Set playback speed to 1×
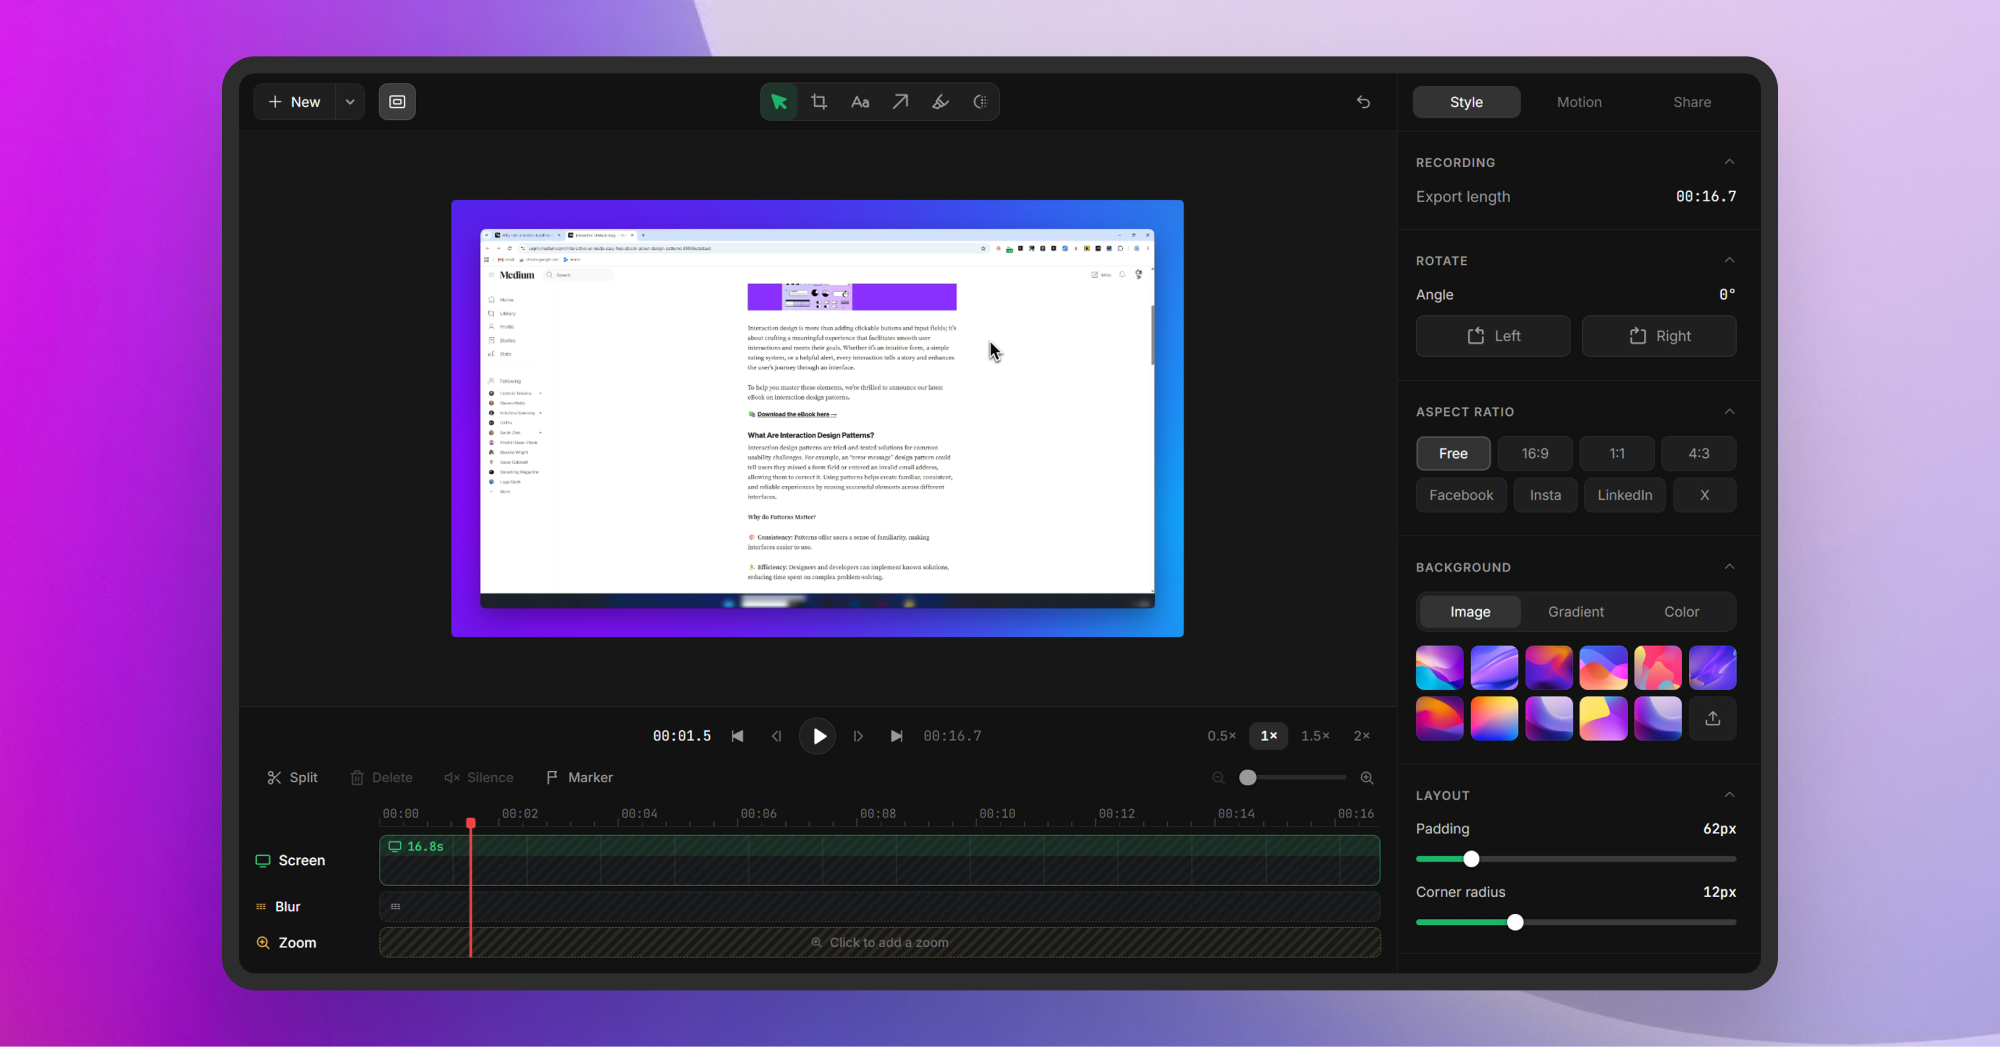Viewport: 2000px width, 1047px height. 1269,736
